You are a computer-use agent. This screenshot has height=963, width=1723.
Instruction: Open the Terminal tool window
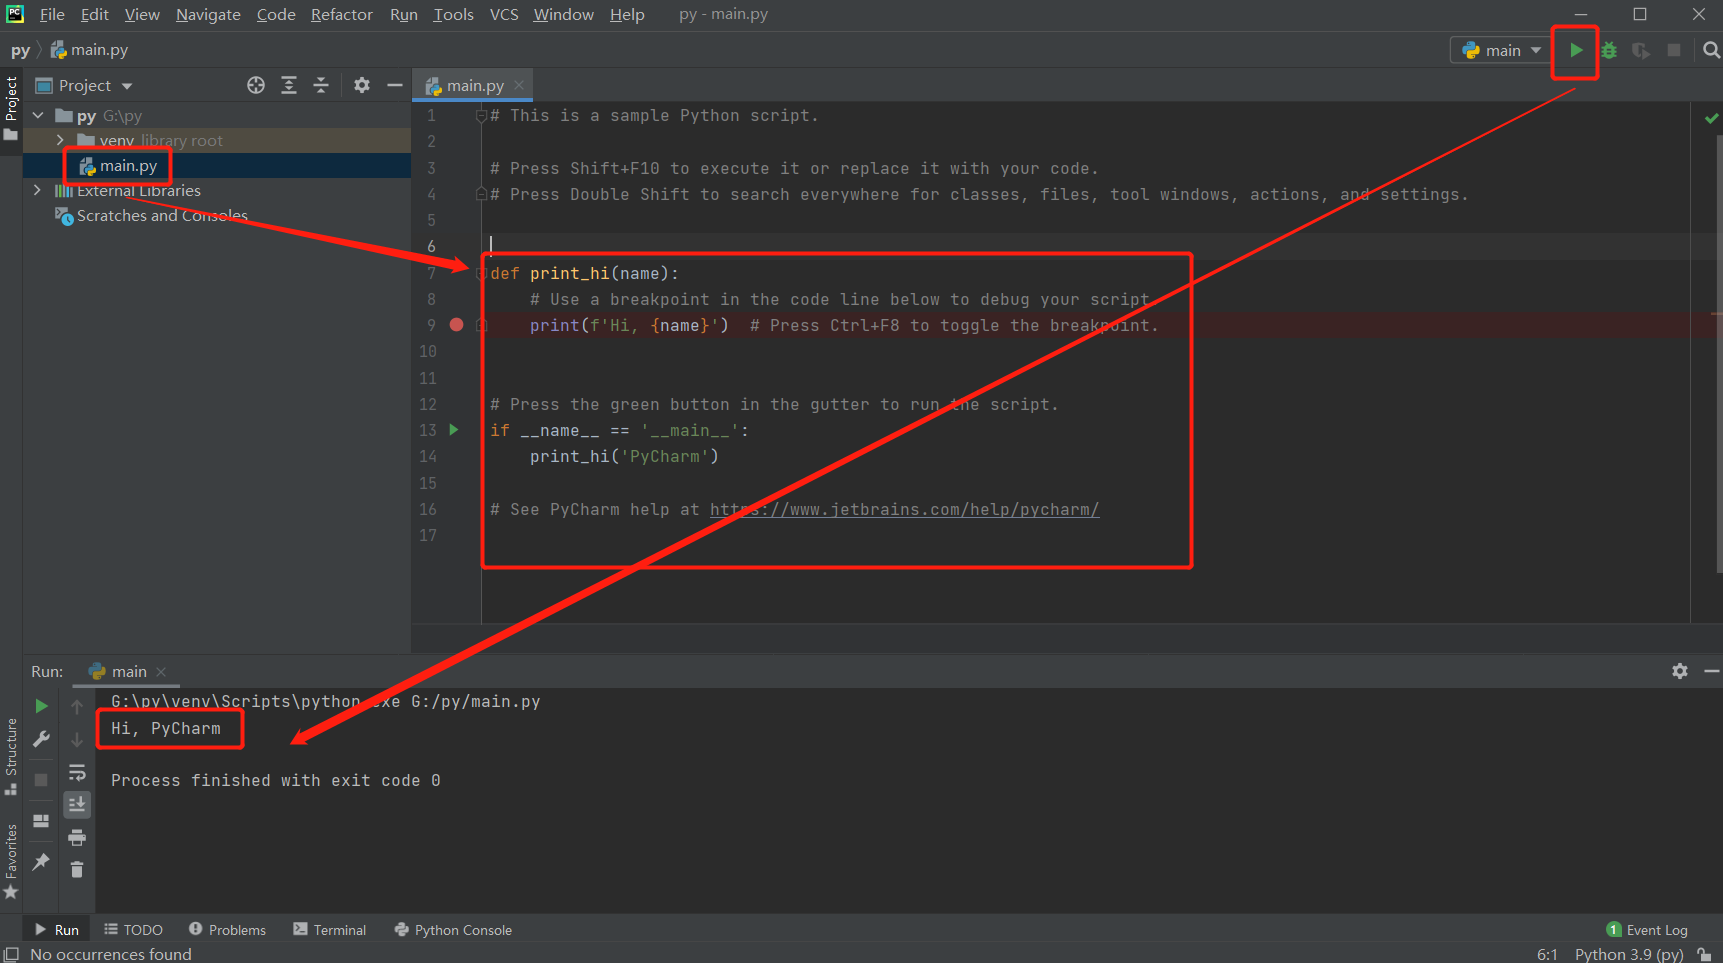click(x=330, y=929)
